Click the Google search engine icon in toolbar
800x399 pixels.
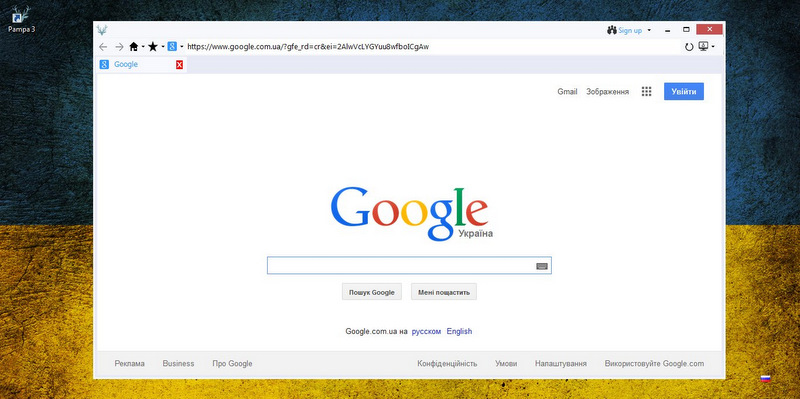pos(172,47)
